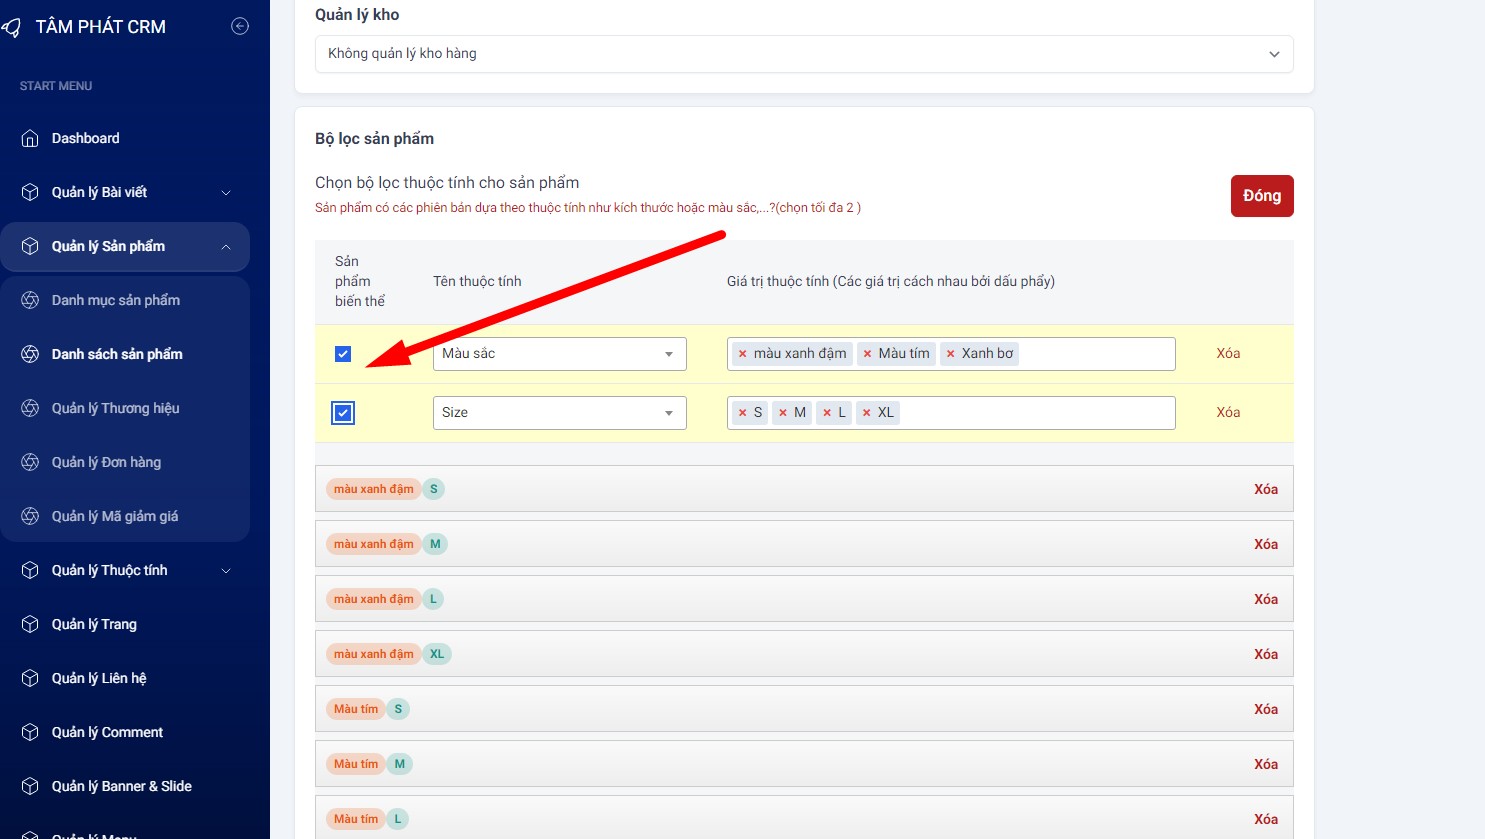
Task: Open Quản lý Đơn hàng menu item
Action: point(106,463)
